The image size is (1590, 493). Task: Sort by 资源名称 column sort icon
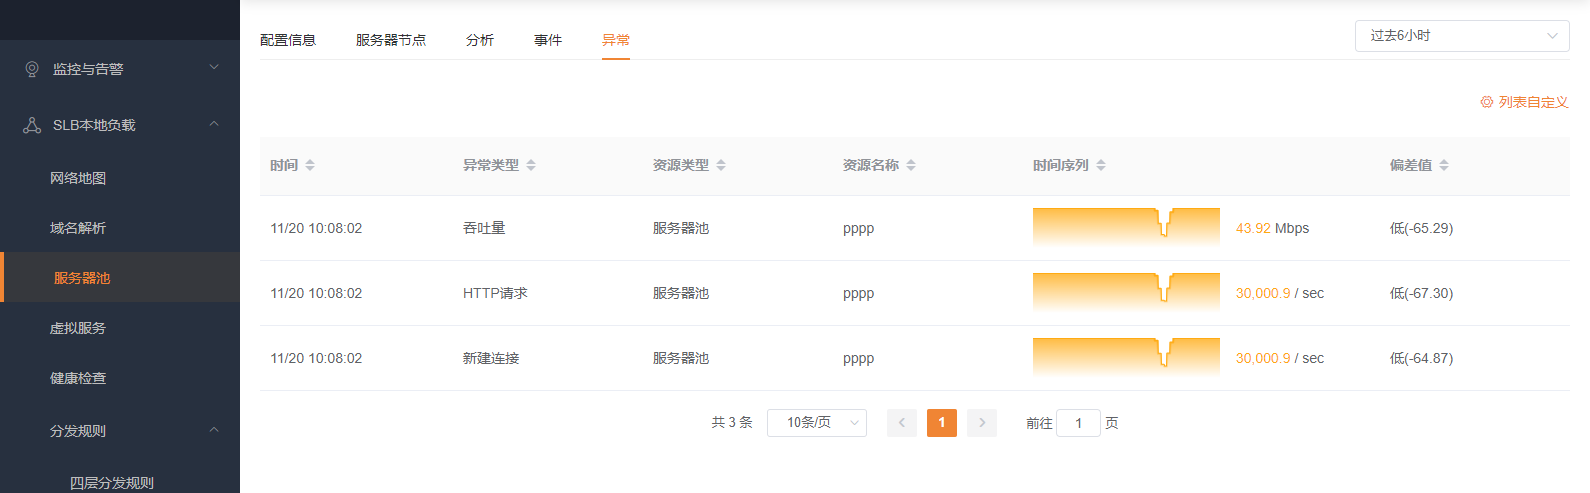(x=911, y=165)
